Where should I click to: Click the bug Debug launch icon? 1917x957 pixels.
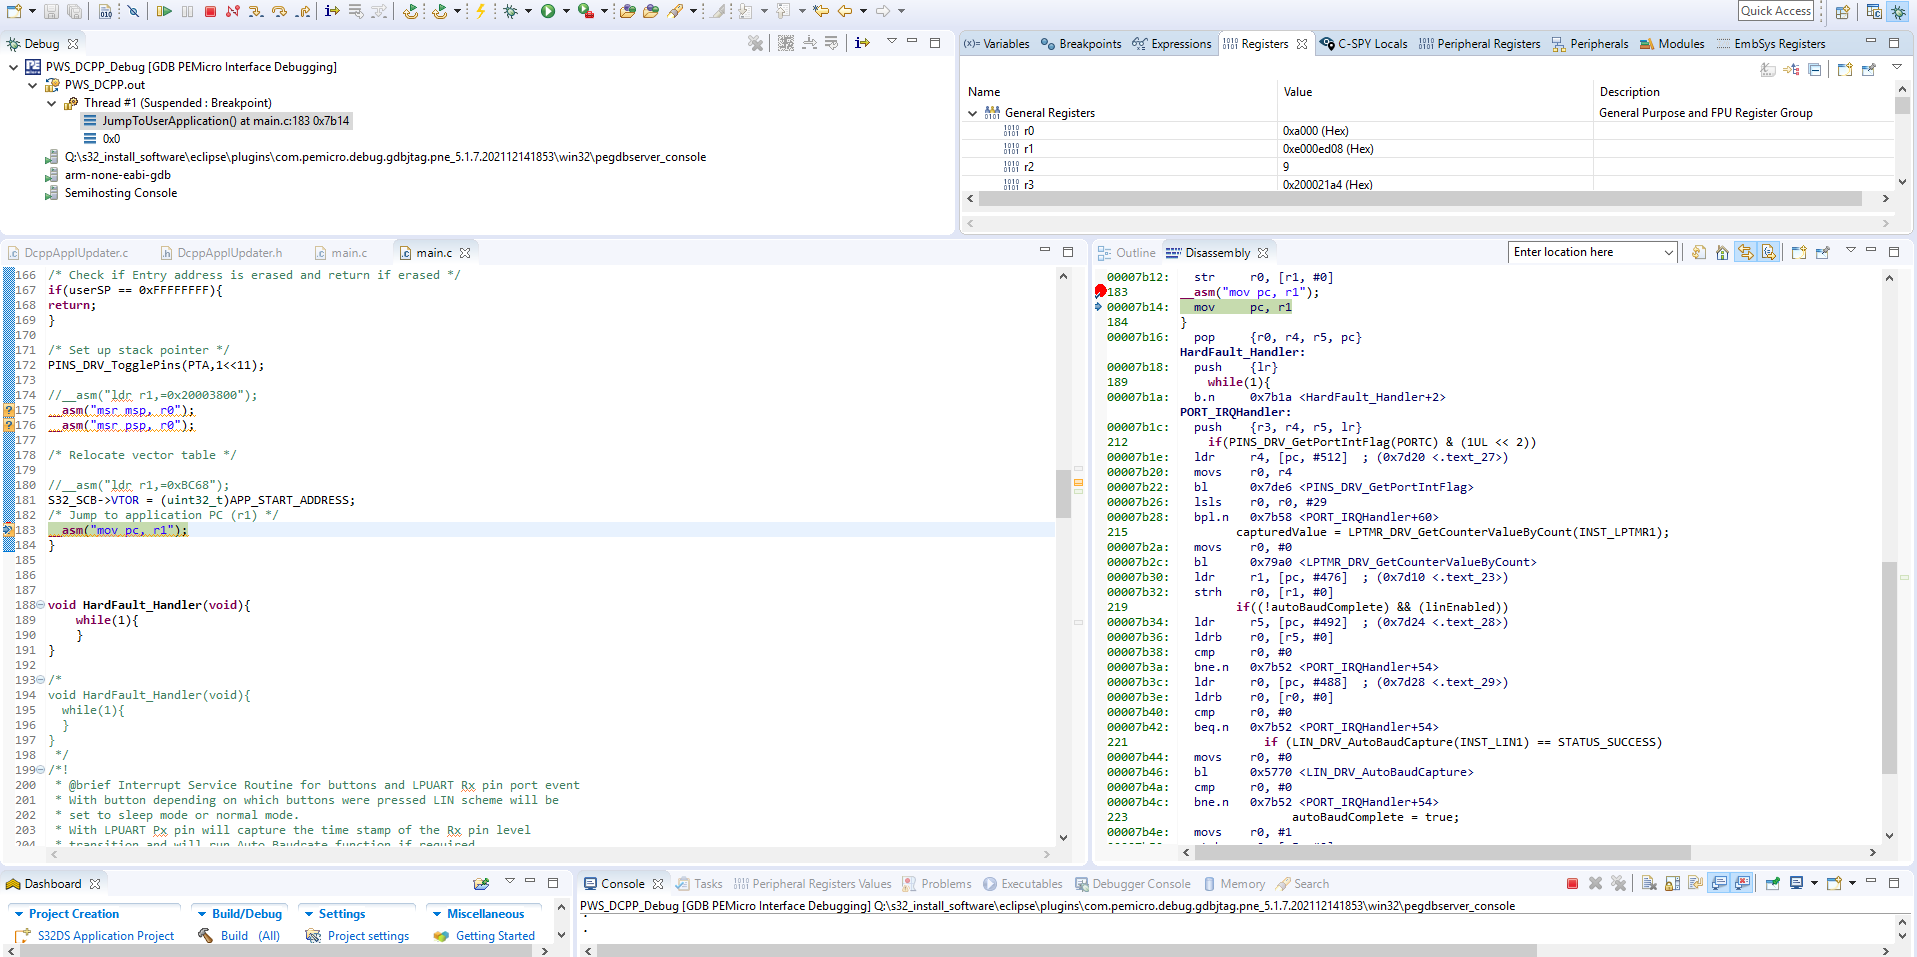point(511,11)
